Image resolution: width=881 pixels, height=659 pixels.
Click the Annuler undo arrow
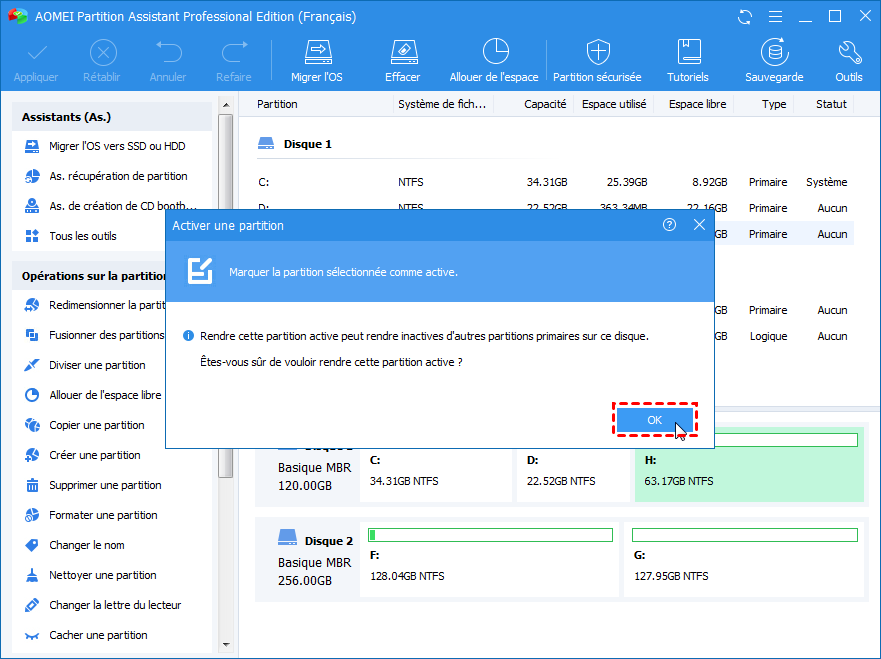click(x=169, y=53)
